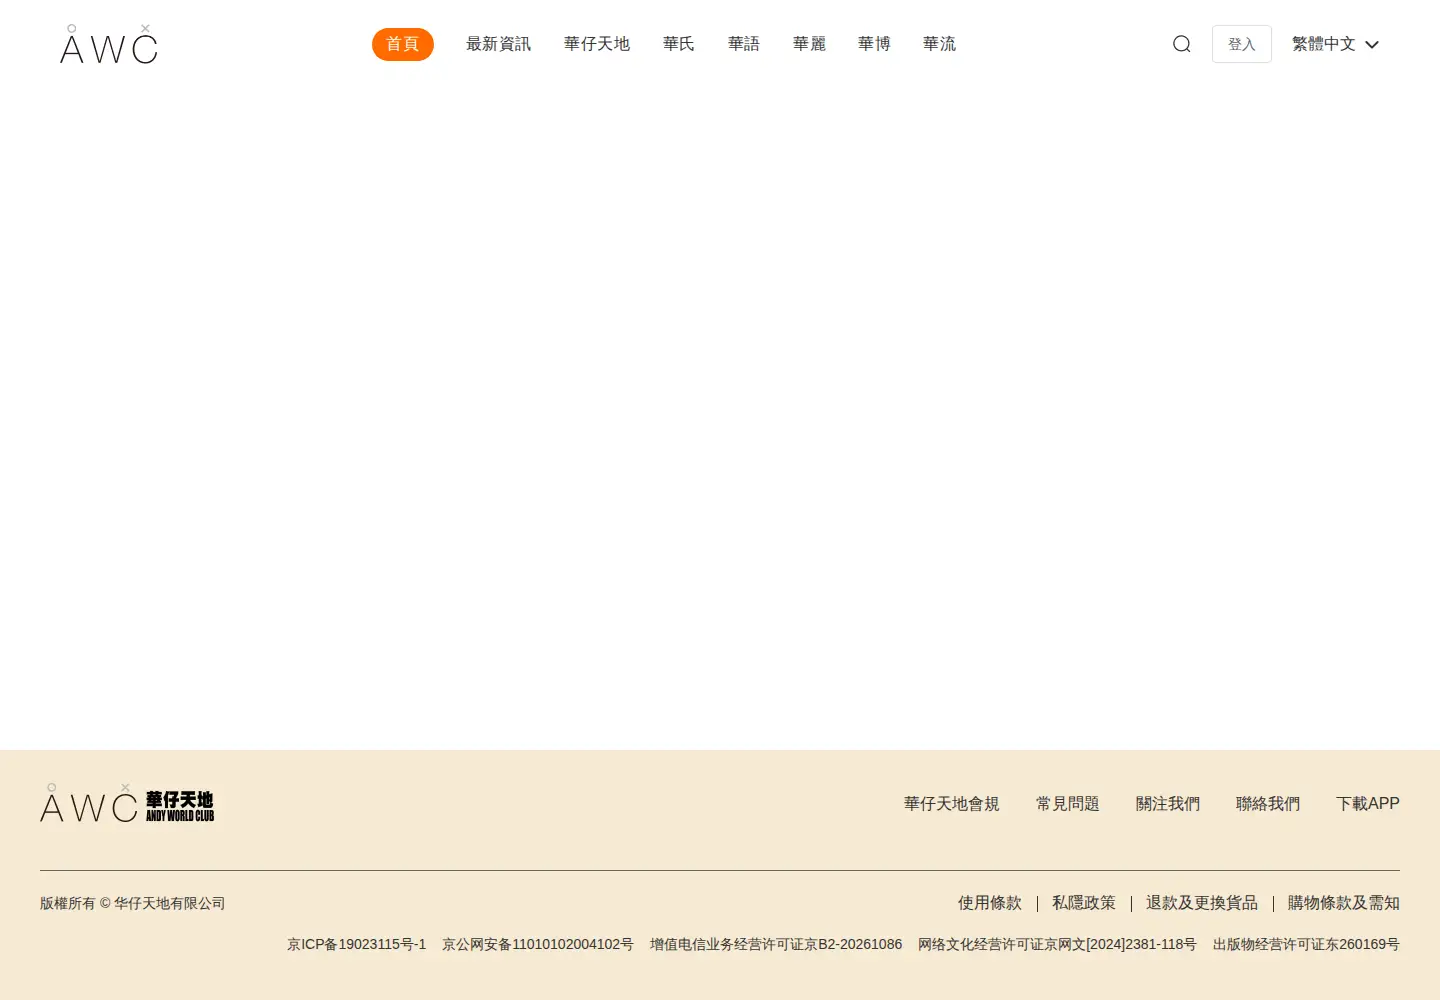This screenshot has width=1440, height=1000.
Task: Click the 京ICP备19023115号-1 link
Action: tap(357, 944)
